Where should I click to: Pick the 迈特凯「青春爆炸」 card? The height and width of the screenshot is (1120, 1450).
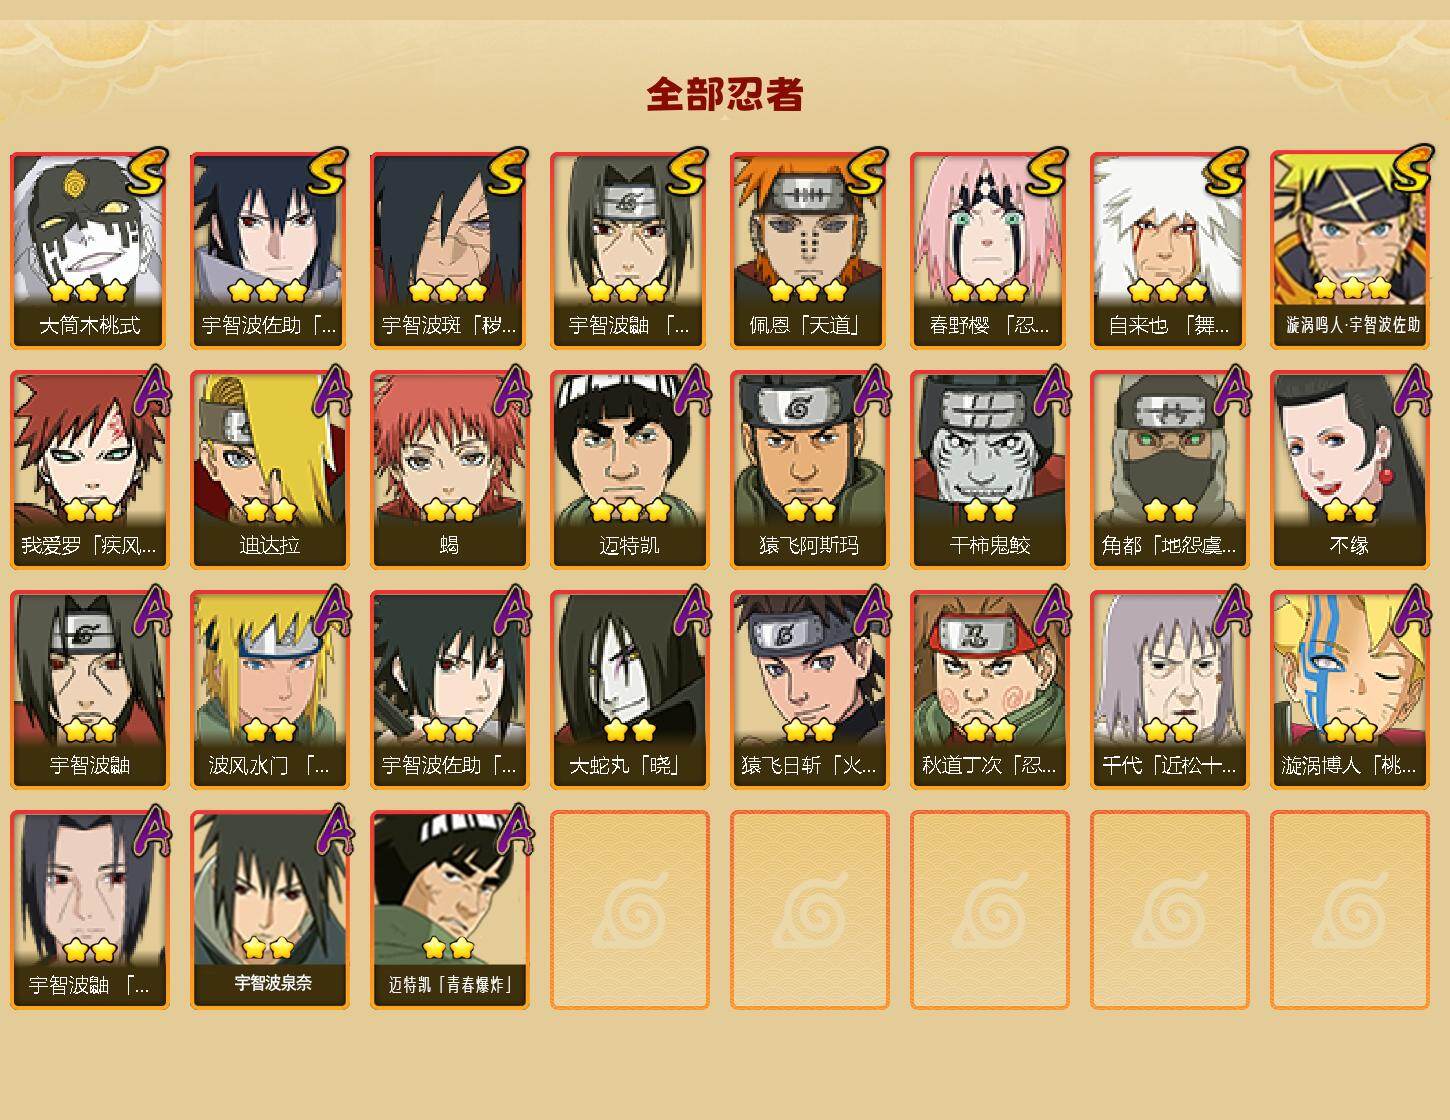pyautogui.click(x=449, y=910)
